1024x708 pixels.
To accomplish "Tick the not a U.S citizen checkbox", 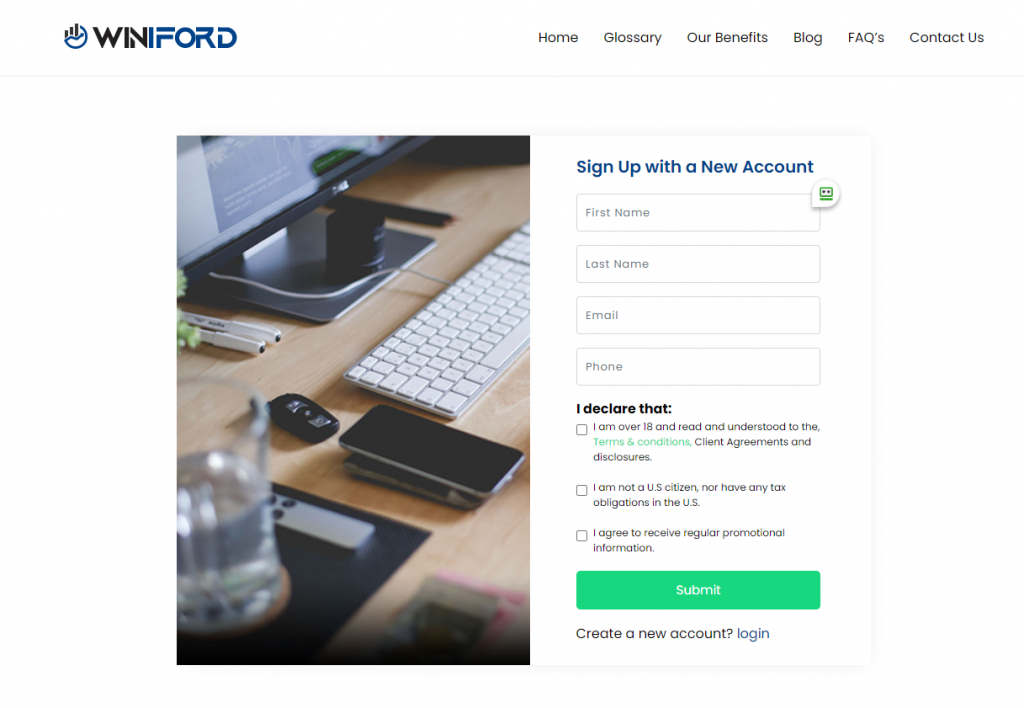I will (x=581, y=490).
